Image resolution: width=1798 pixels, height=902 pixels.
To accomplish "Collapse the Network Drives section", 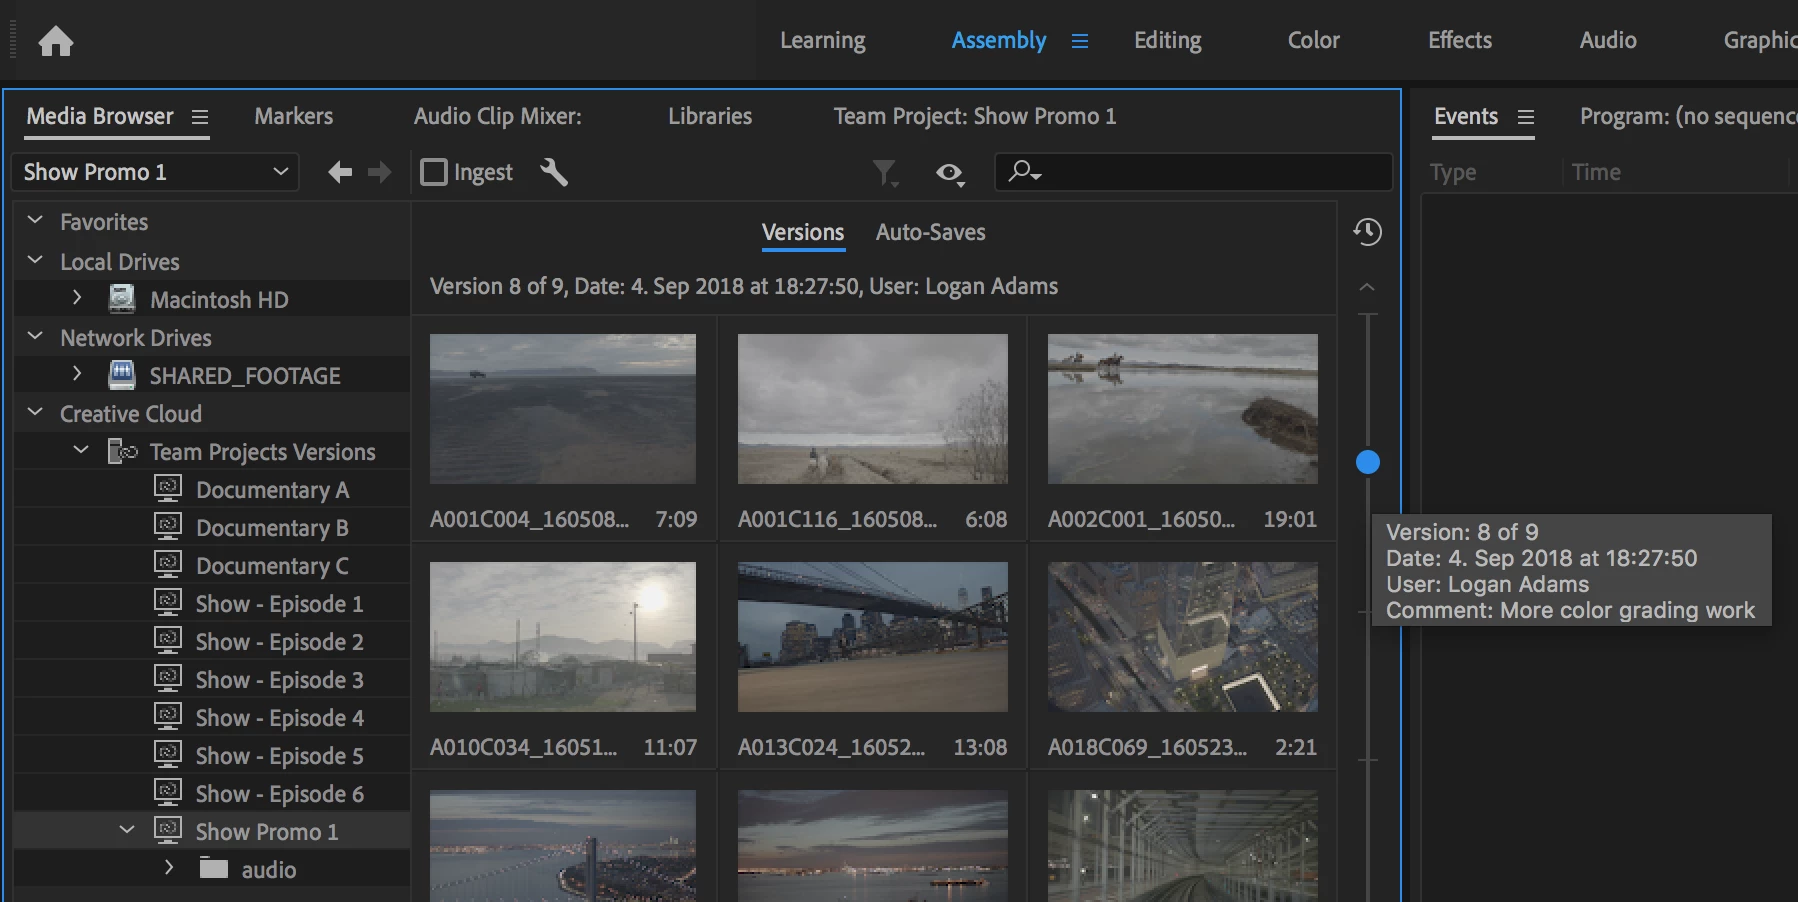I will (x=35, y=336).
